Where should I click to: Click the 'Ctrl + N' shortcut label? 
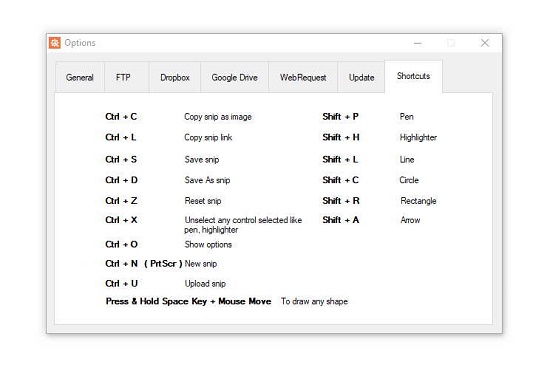(x=121, y=264)
